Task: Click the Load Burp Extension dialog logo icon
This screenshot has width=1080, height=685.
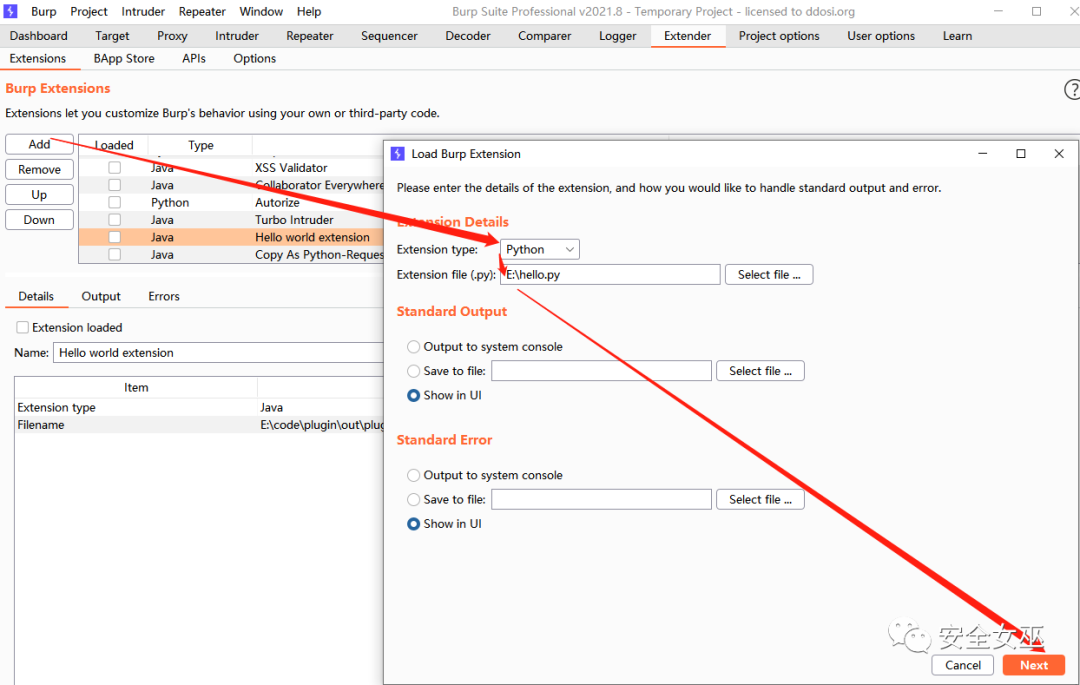Action: point(398,154)
